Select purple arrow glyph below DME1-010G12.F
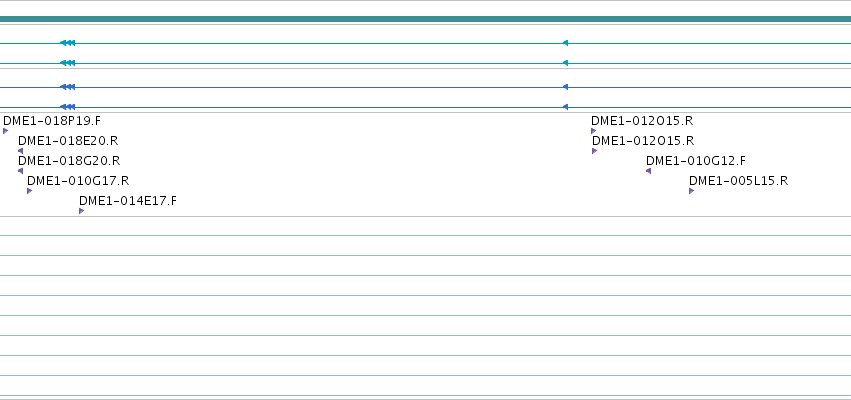851x400 pixels. coord(649,171)
